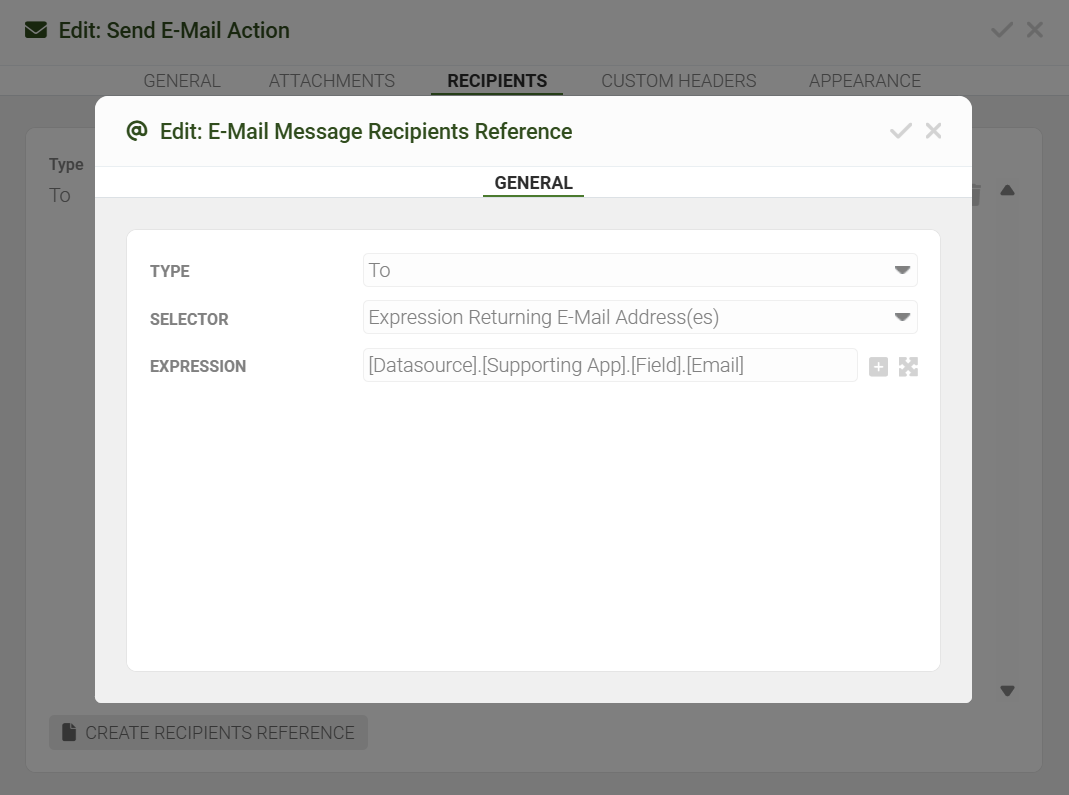This screenshot has height=795, width=1069.
Task: Close the Send E-Mail Action dialog
Action: [1035, 30]
